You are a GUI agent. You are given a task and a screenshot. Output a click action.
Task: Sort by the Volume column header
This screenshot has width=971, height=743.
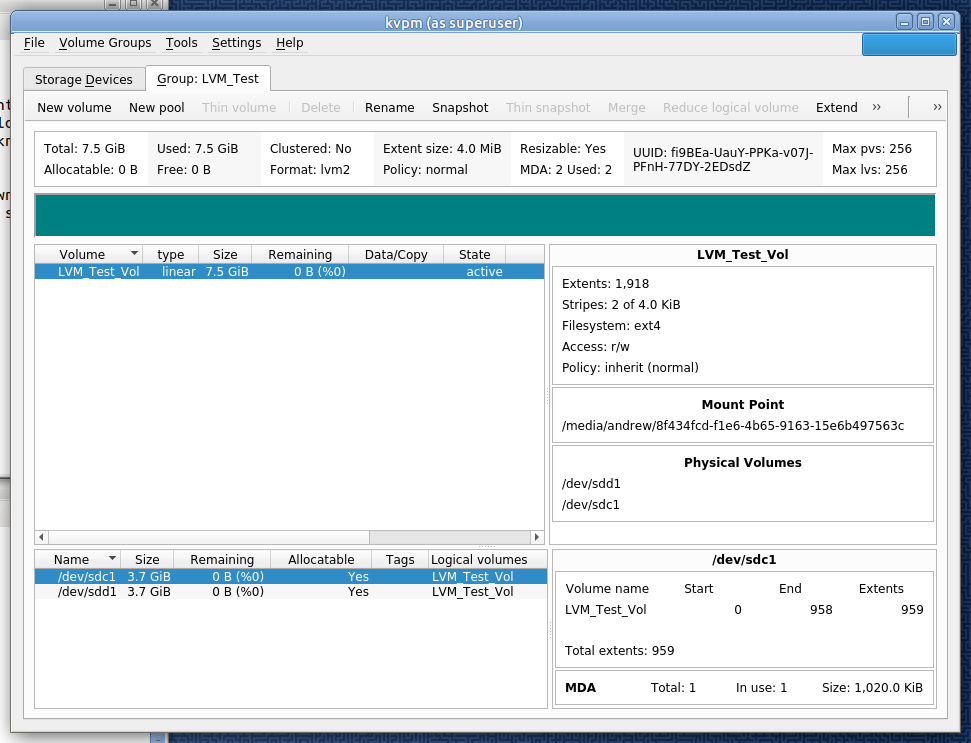click(x=89, y=254)
